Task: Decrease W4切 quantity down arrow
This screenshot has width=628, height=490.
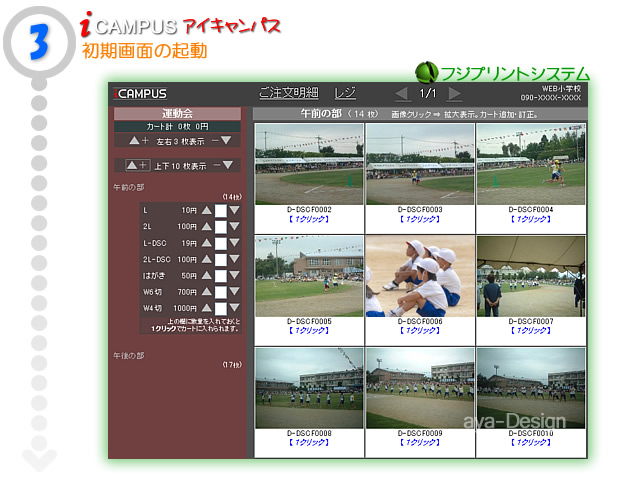Action: point(235,308)
